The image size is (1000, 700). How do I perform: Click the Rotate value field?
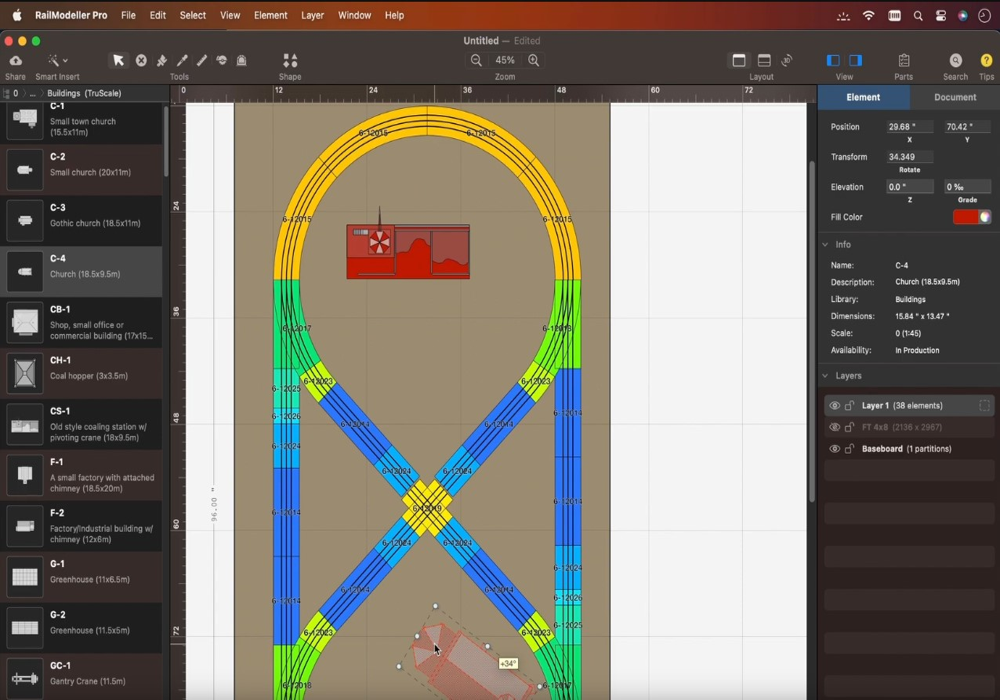coord(909,157)
